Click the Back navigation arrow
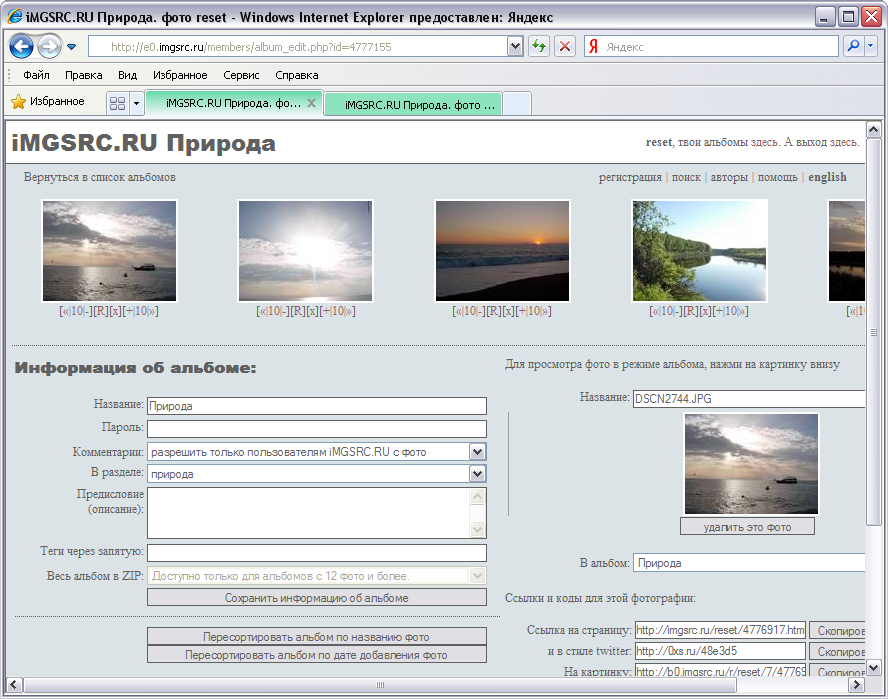The width and height of the screenshot is (888, 699). [21, 46]
